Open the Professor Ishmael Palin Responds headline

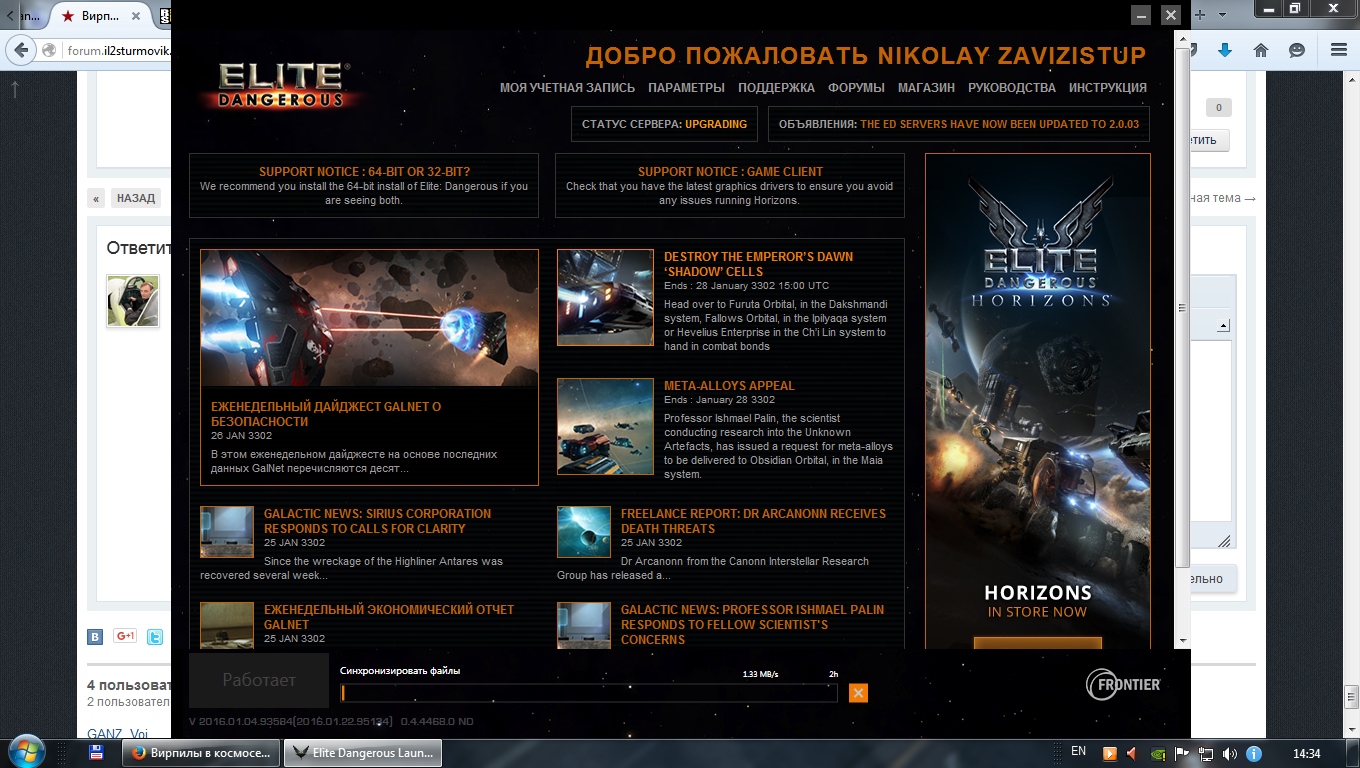753,624
